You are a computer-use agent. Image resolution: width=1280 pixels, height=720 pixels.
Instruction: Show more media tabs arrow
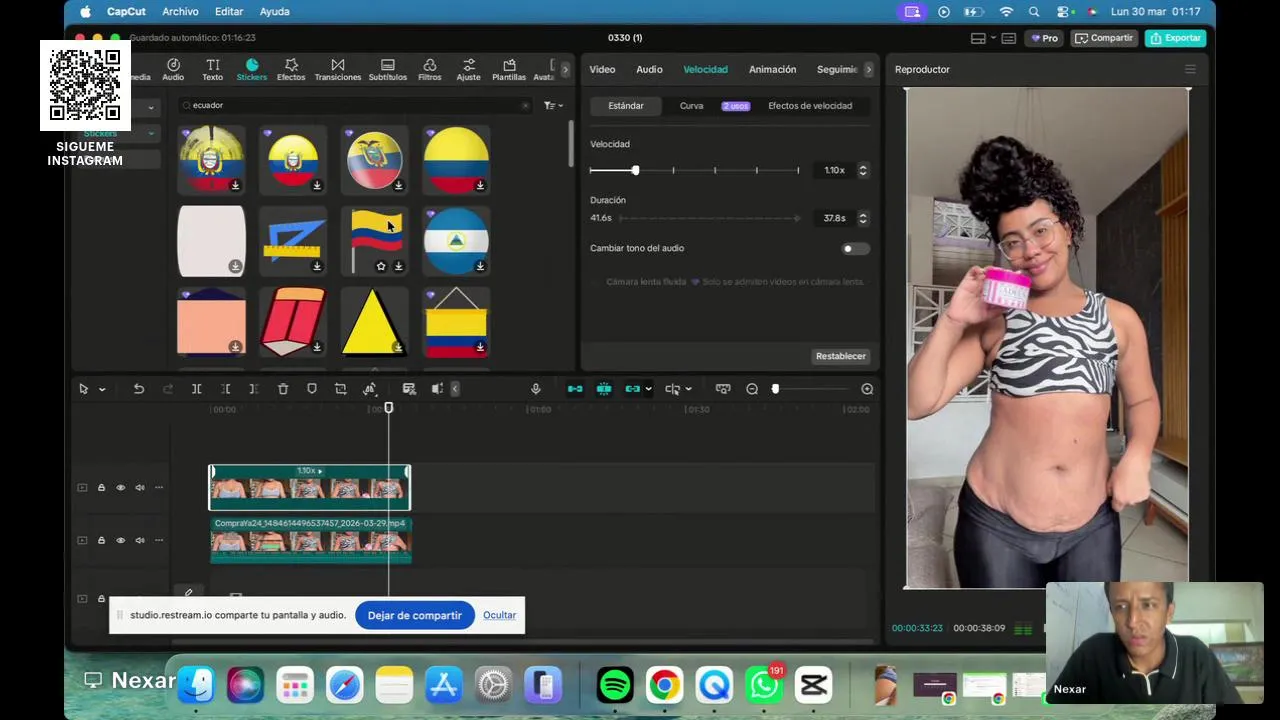(x=565, y=69)
